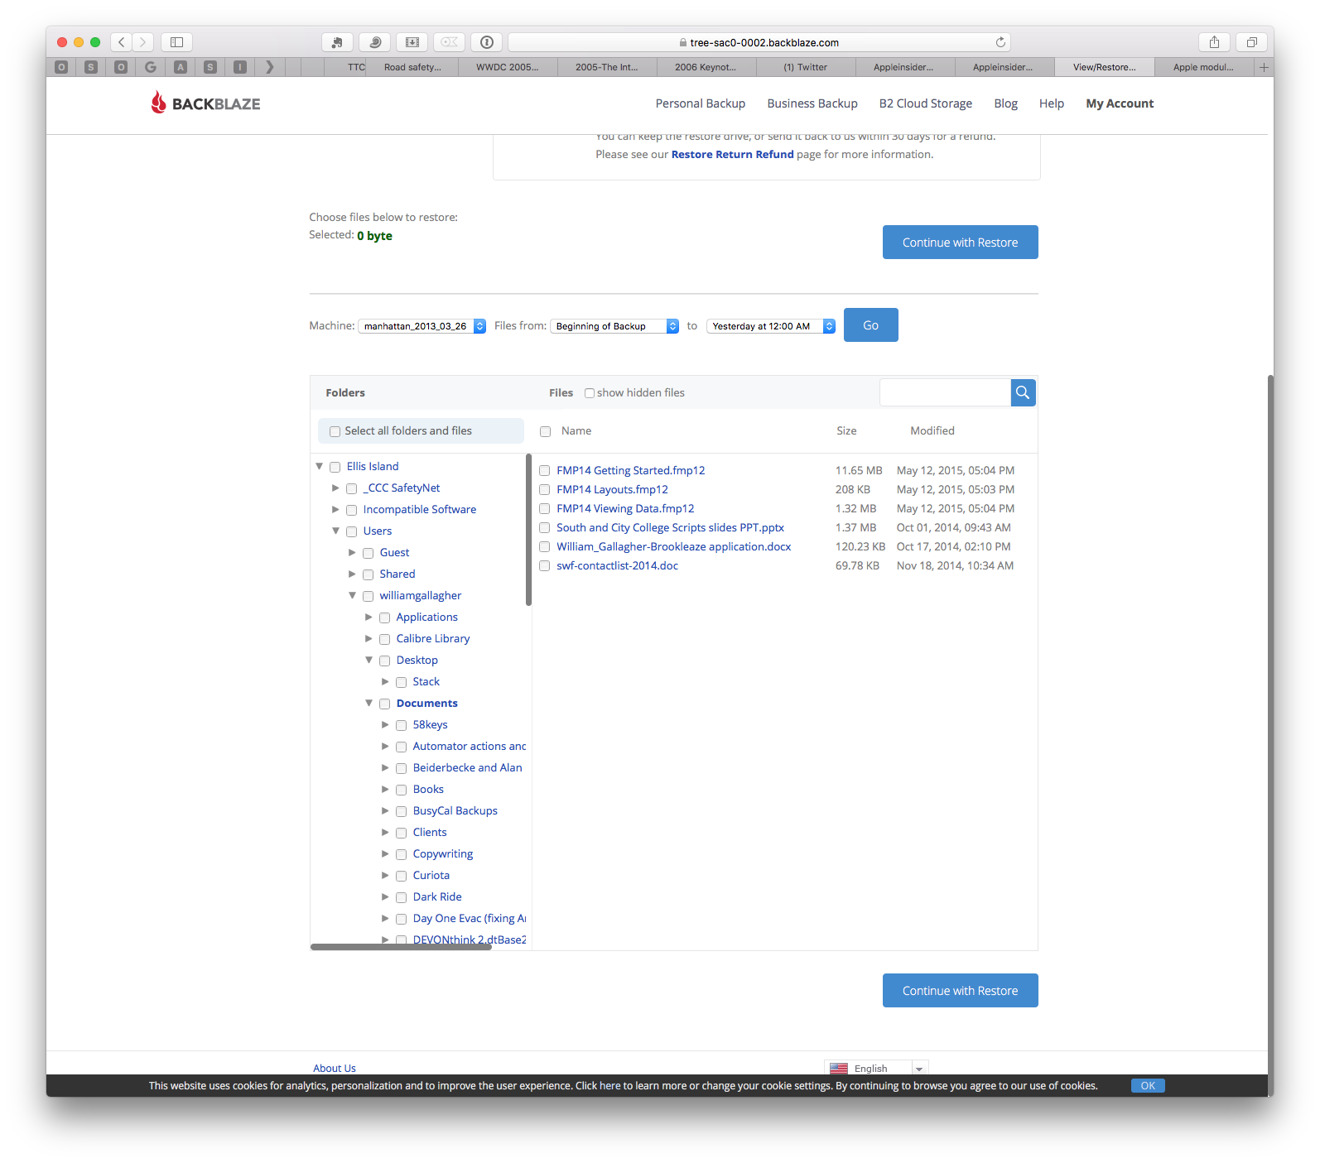
Task: Open South and City College Scripts pptx
Action: pos(670,528)
